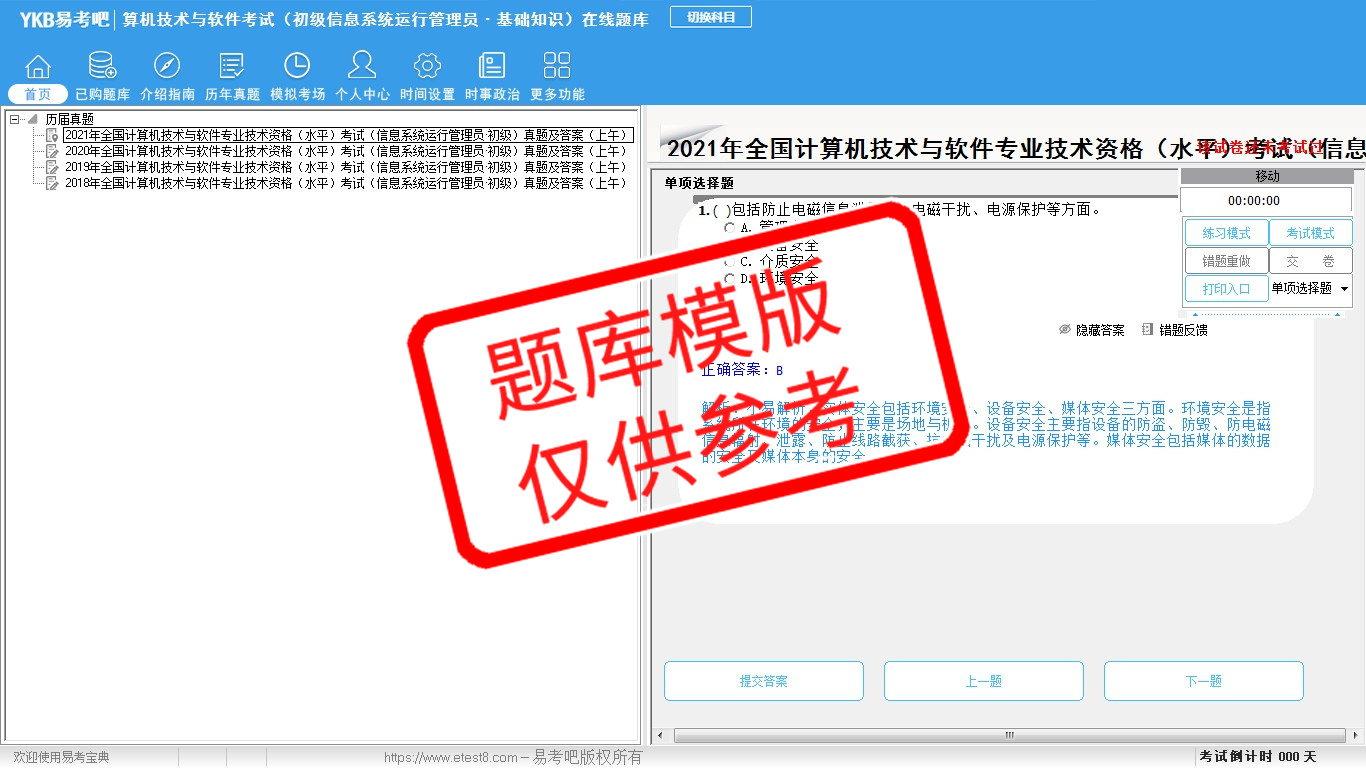The width and height of the screenshot is (1366, 768).
Task: Select answer option D 环境安全
Action: 730,278
